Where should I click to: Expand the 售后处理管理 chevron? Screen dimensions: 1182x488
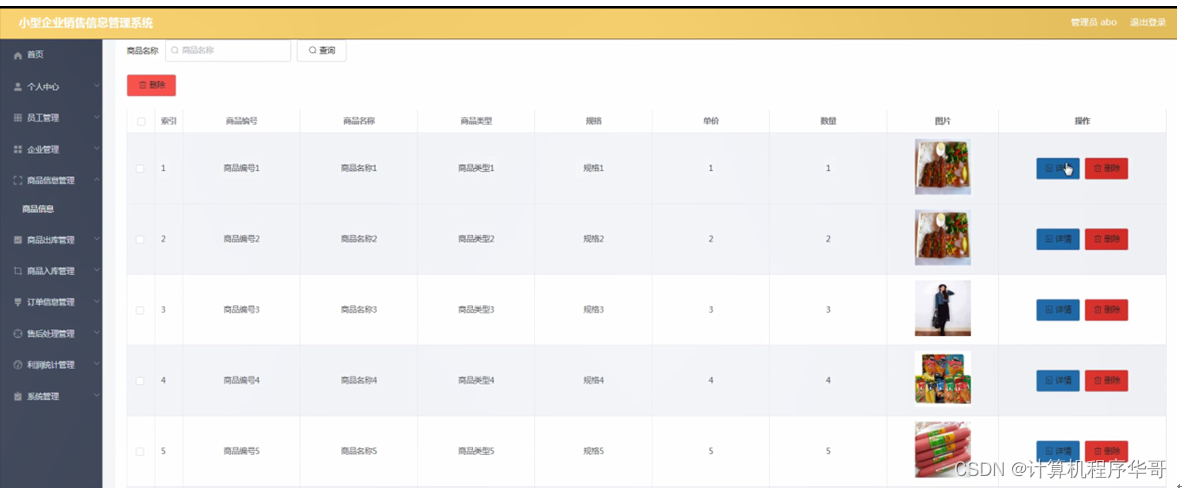[96, 333]
